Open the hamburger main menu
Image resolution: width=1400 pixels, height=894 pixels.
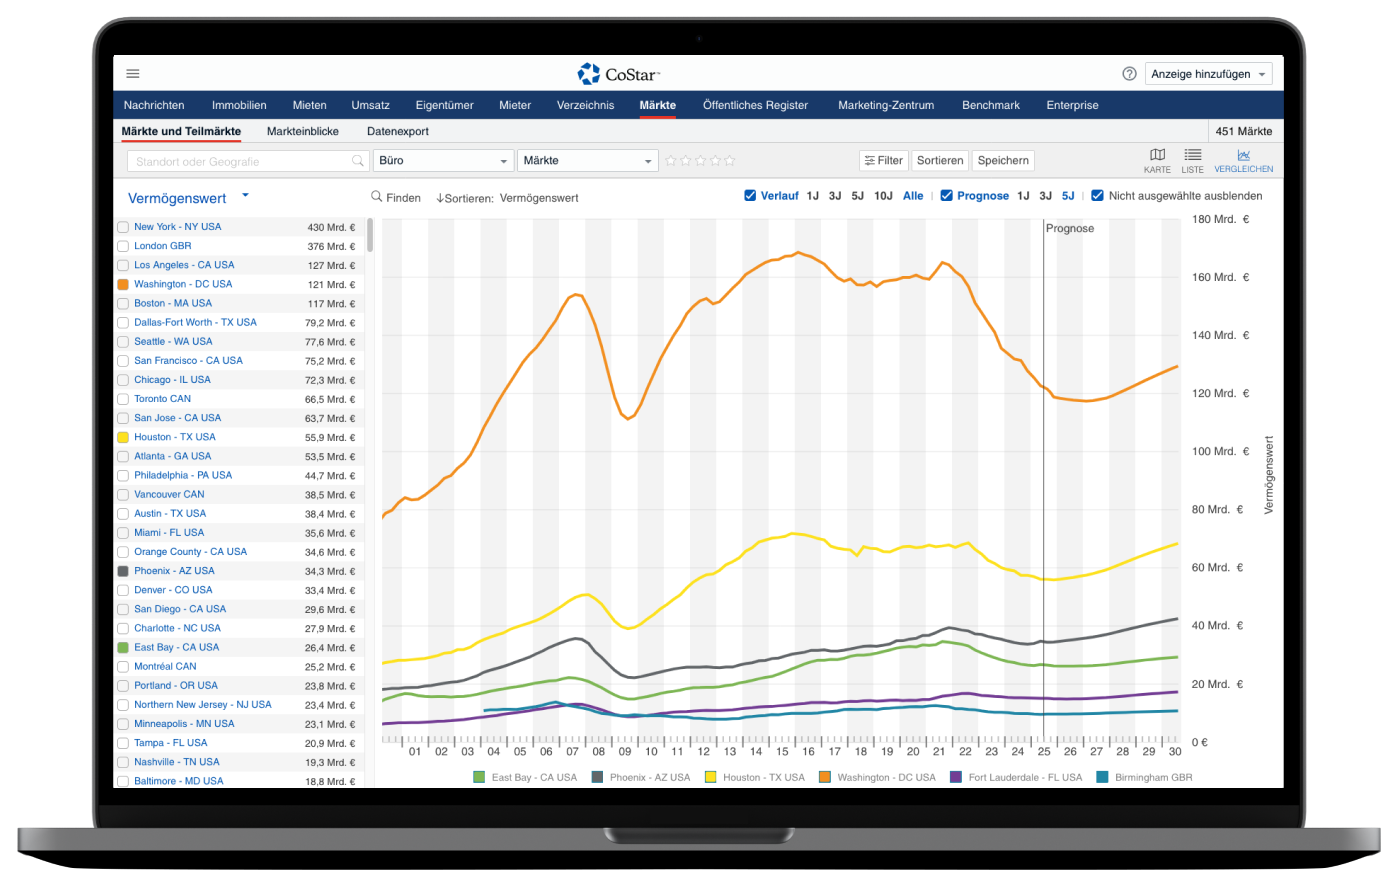(x=133, y=74)
